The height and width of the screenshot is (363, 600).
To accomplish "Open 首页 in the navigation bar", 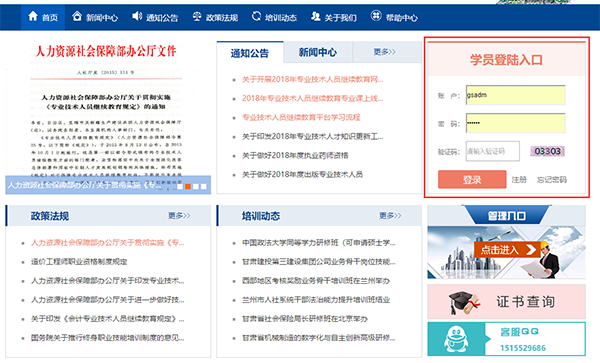I will point(43,17).
